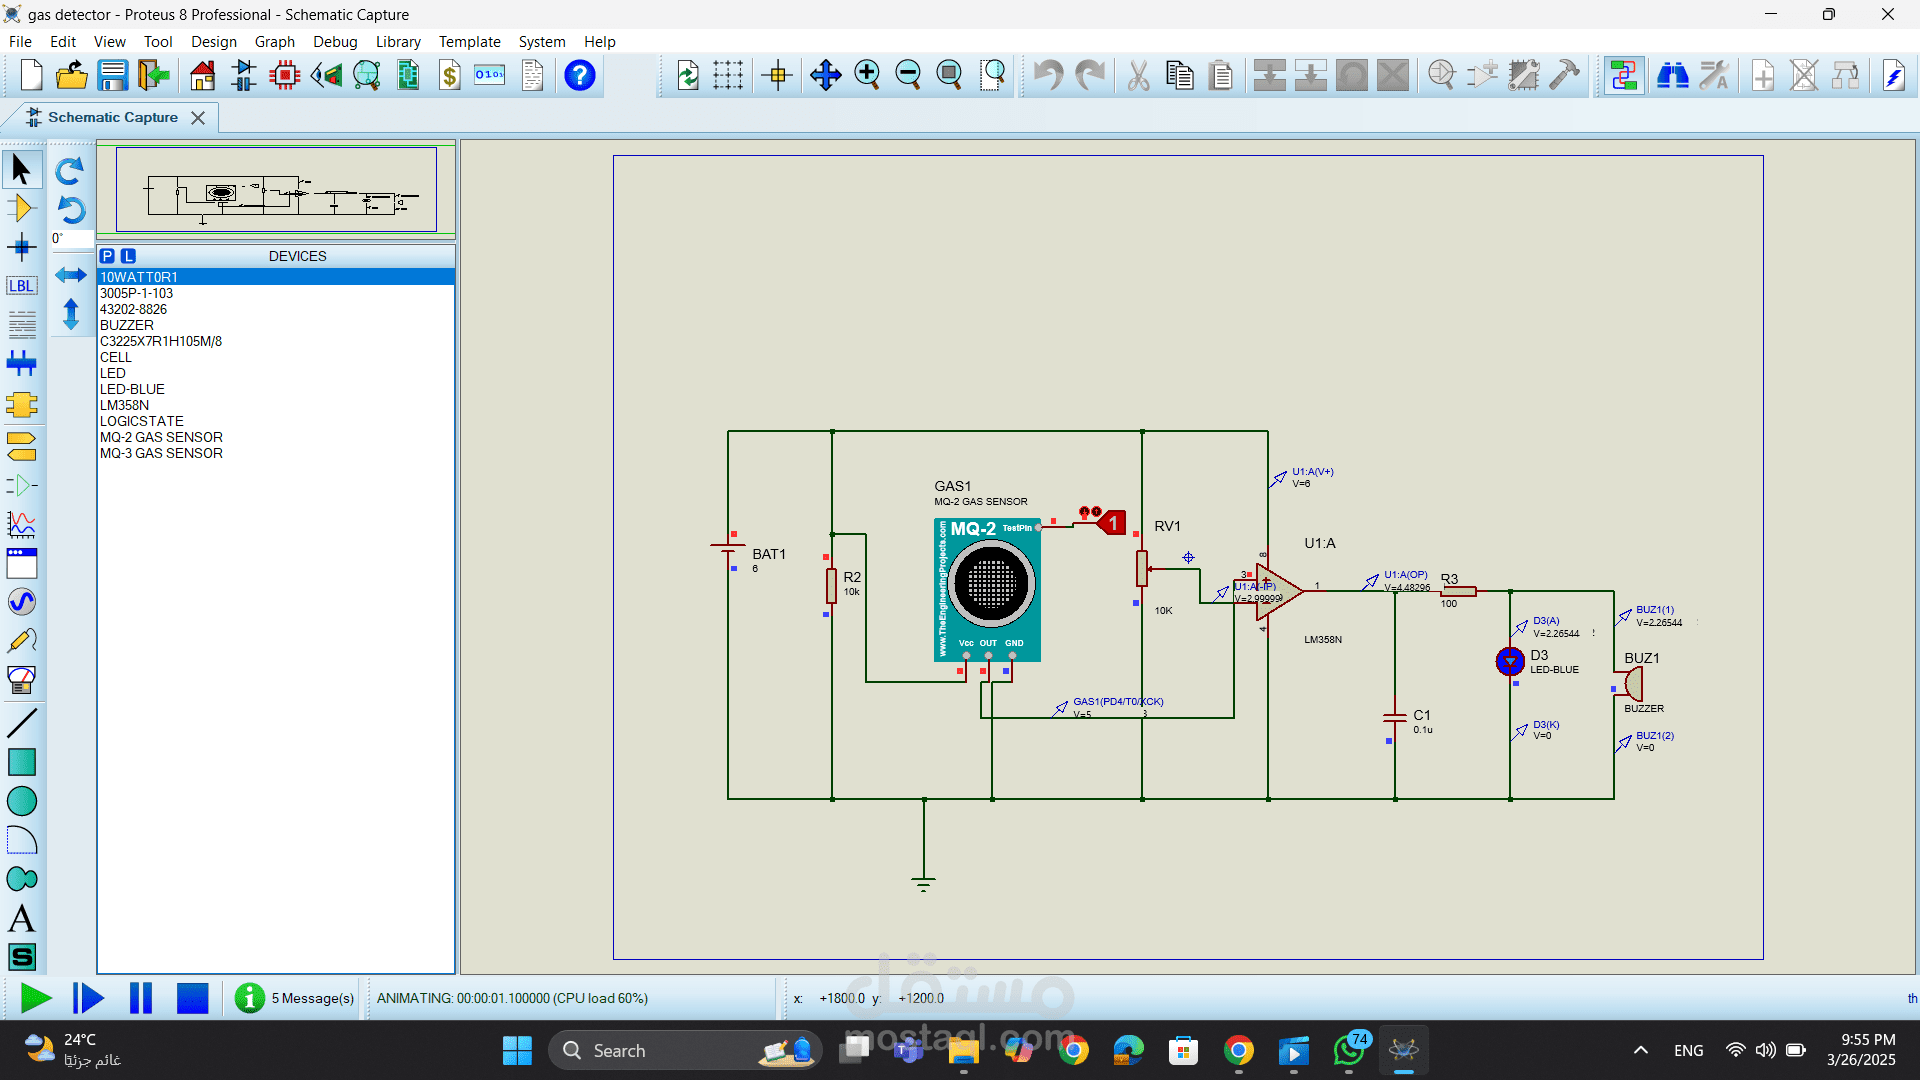Open the Debug menu

click(x=334, y=42)
